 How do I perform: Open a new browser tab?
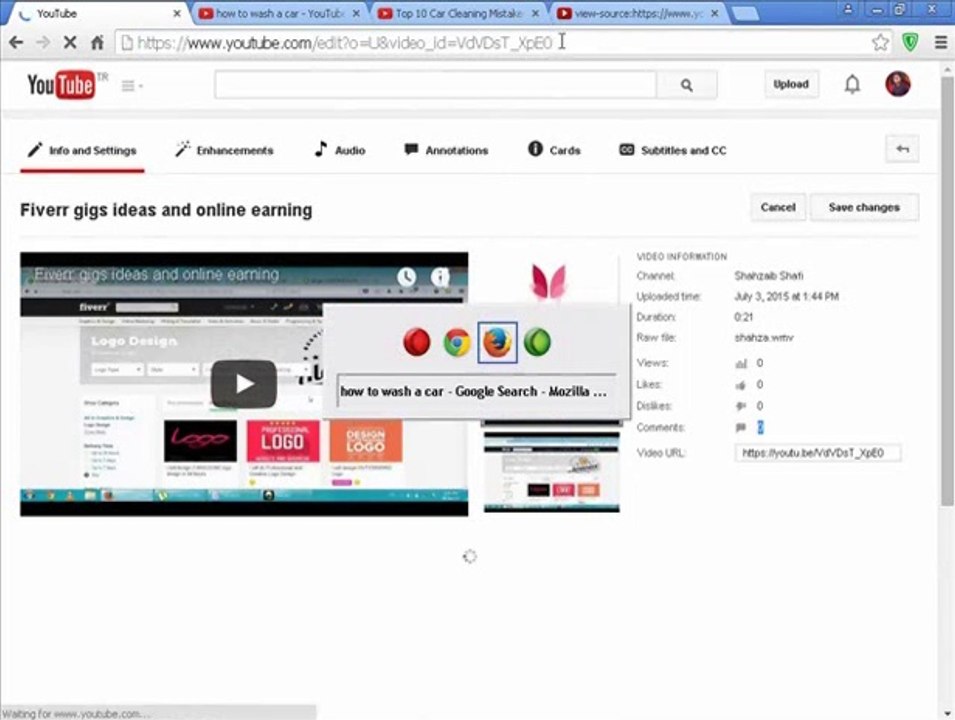744,13
